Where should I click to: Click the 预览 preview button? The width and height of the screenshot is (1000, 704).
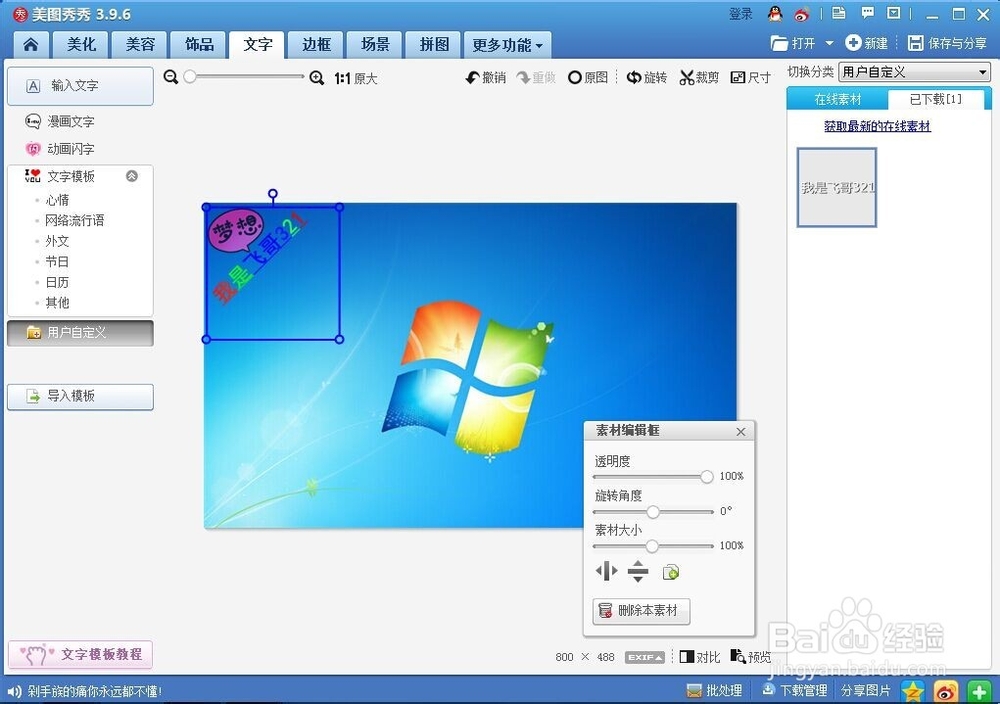point(751,656)
